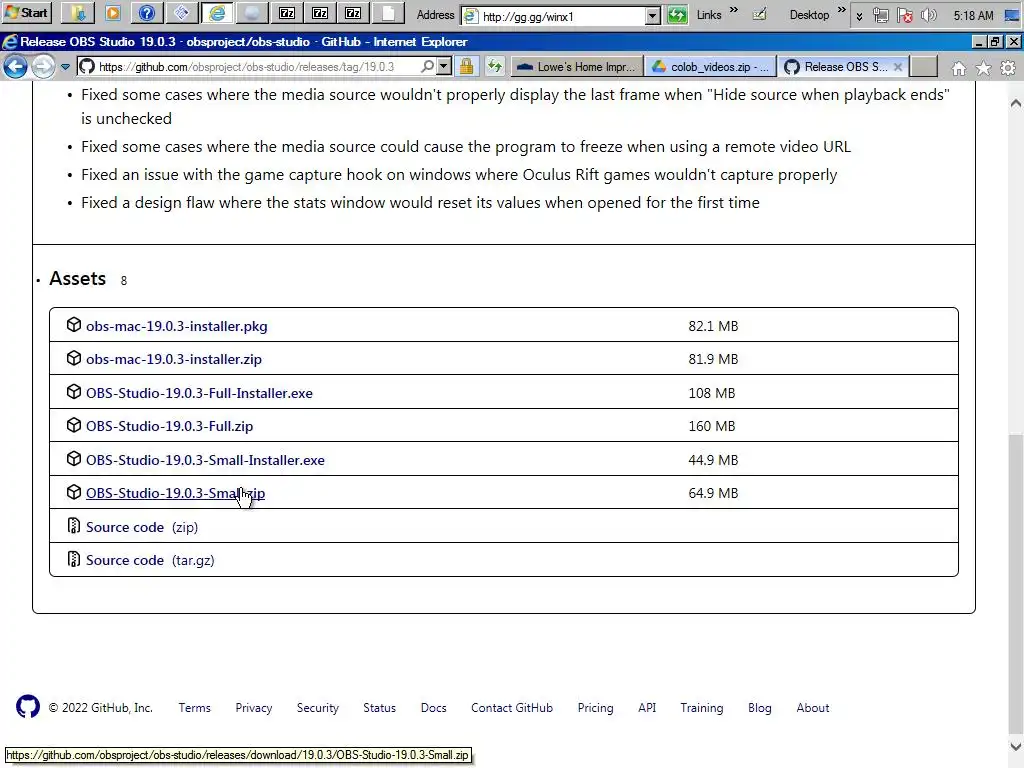Image resolution: width=1024 pixels, height=768 pixels.
Task: Collapse the Assets section heading
Action: (x=77, y=278)
